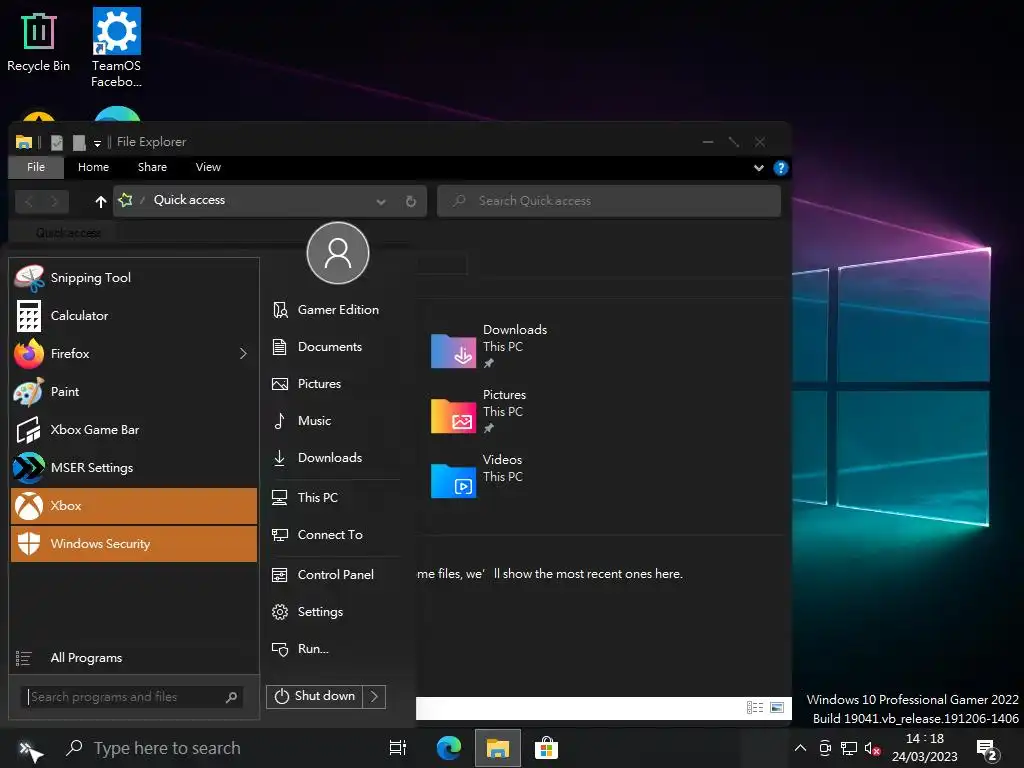The height and width of the screenshot is (768, 1024).
Task: Switch to Home ribbon tab
Action: click(x=93, y=167)
